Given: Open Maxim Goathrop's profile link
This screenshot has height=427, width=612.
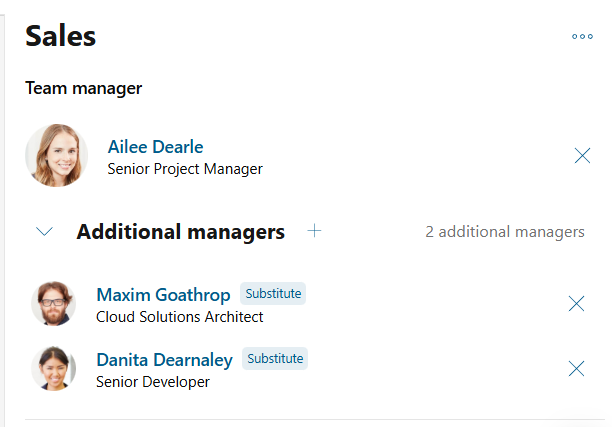Looking at the screenshot, I should (x=163, y=295).
